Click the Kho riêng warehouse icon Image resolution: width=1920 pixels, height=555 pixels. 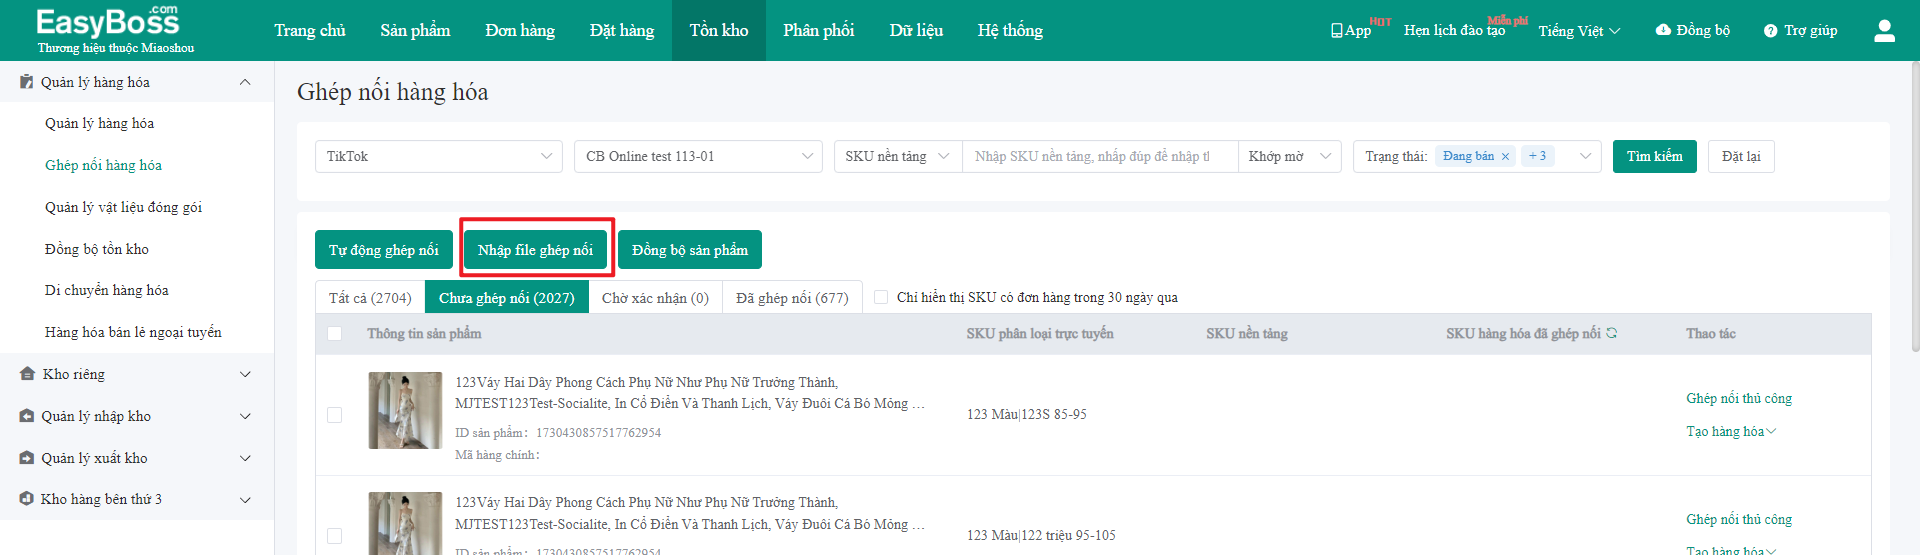click(x=27, y=374)
